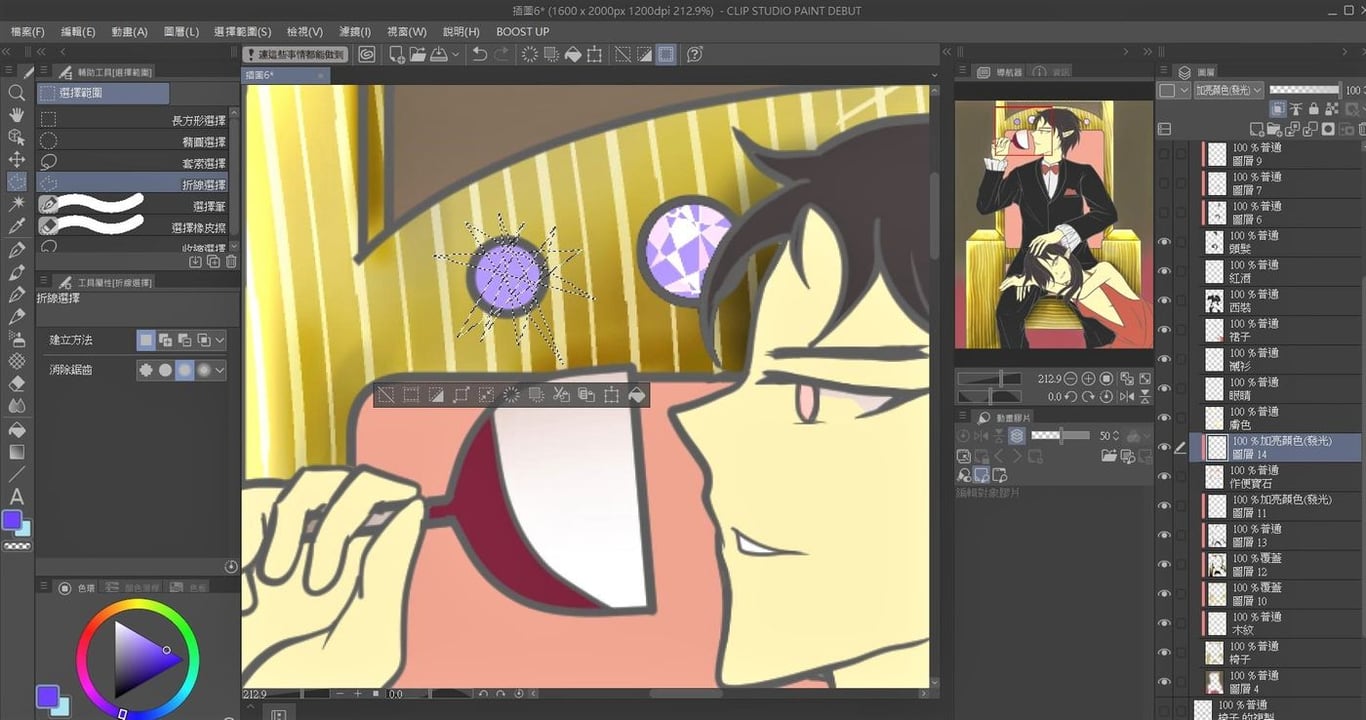This screenshot has width=1366, height=720.
Task: Select the Gradient tool
Action: tap(16, 452)
